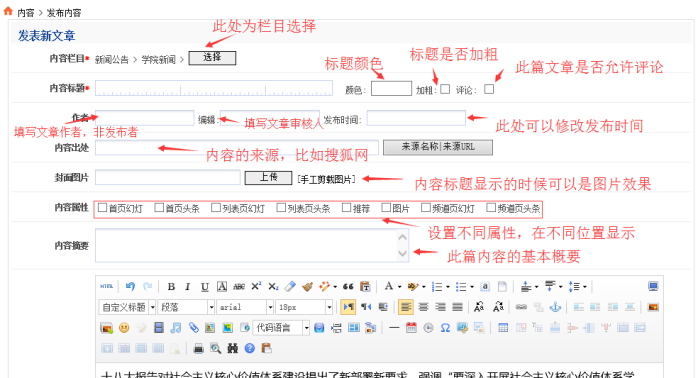Expand the arial font family dropdown
This screenshot has height=378, width=698.
pos(245,307)
